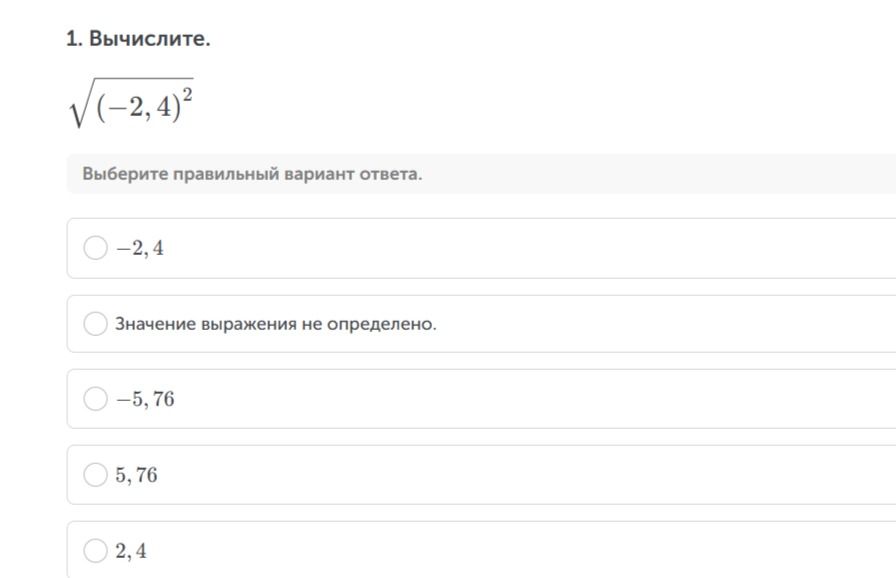Click the "Значение выражения не определено." label
Viewport: 896px width, 578px height.
click(x=276, y=324)
